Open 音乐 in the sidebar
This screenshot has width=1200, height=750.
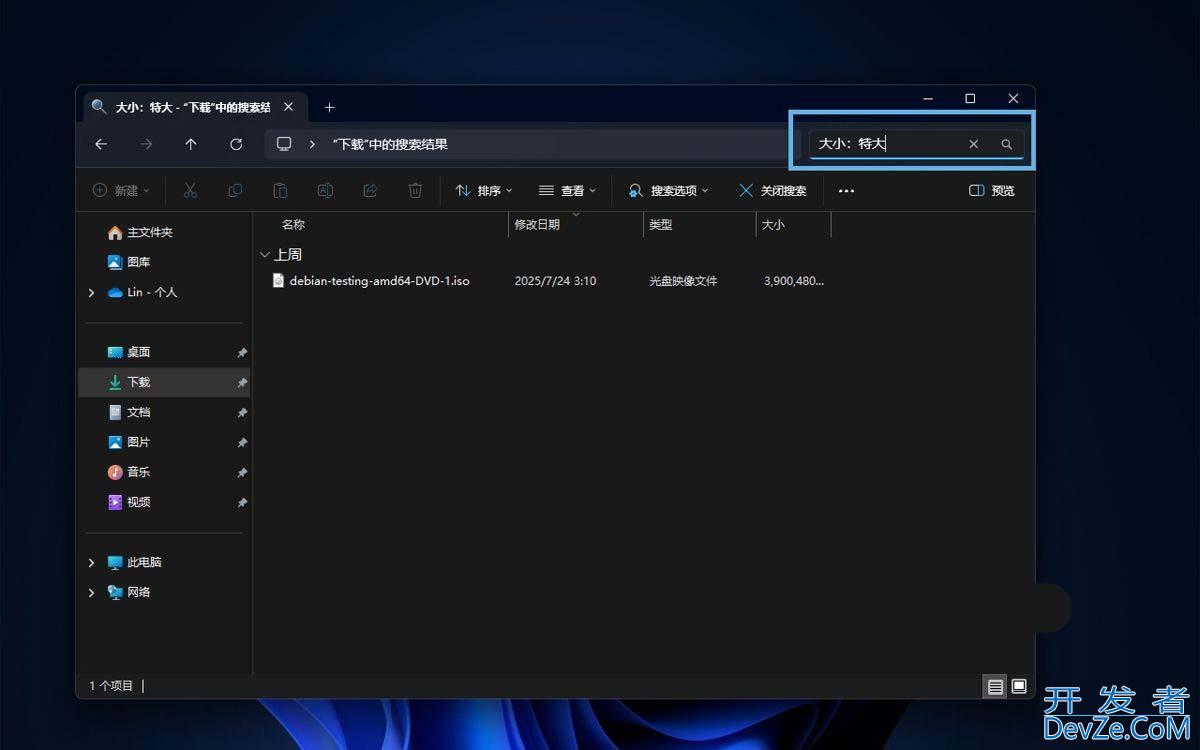click(x=139, y=472)
